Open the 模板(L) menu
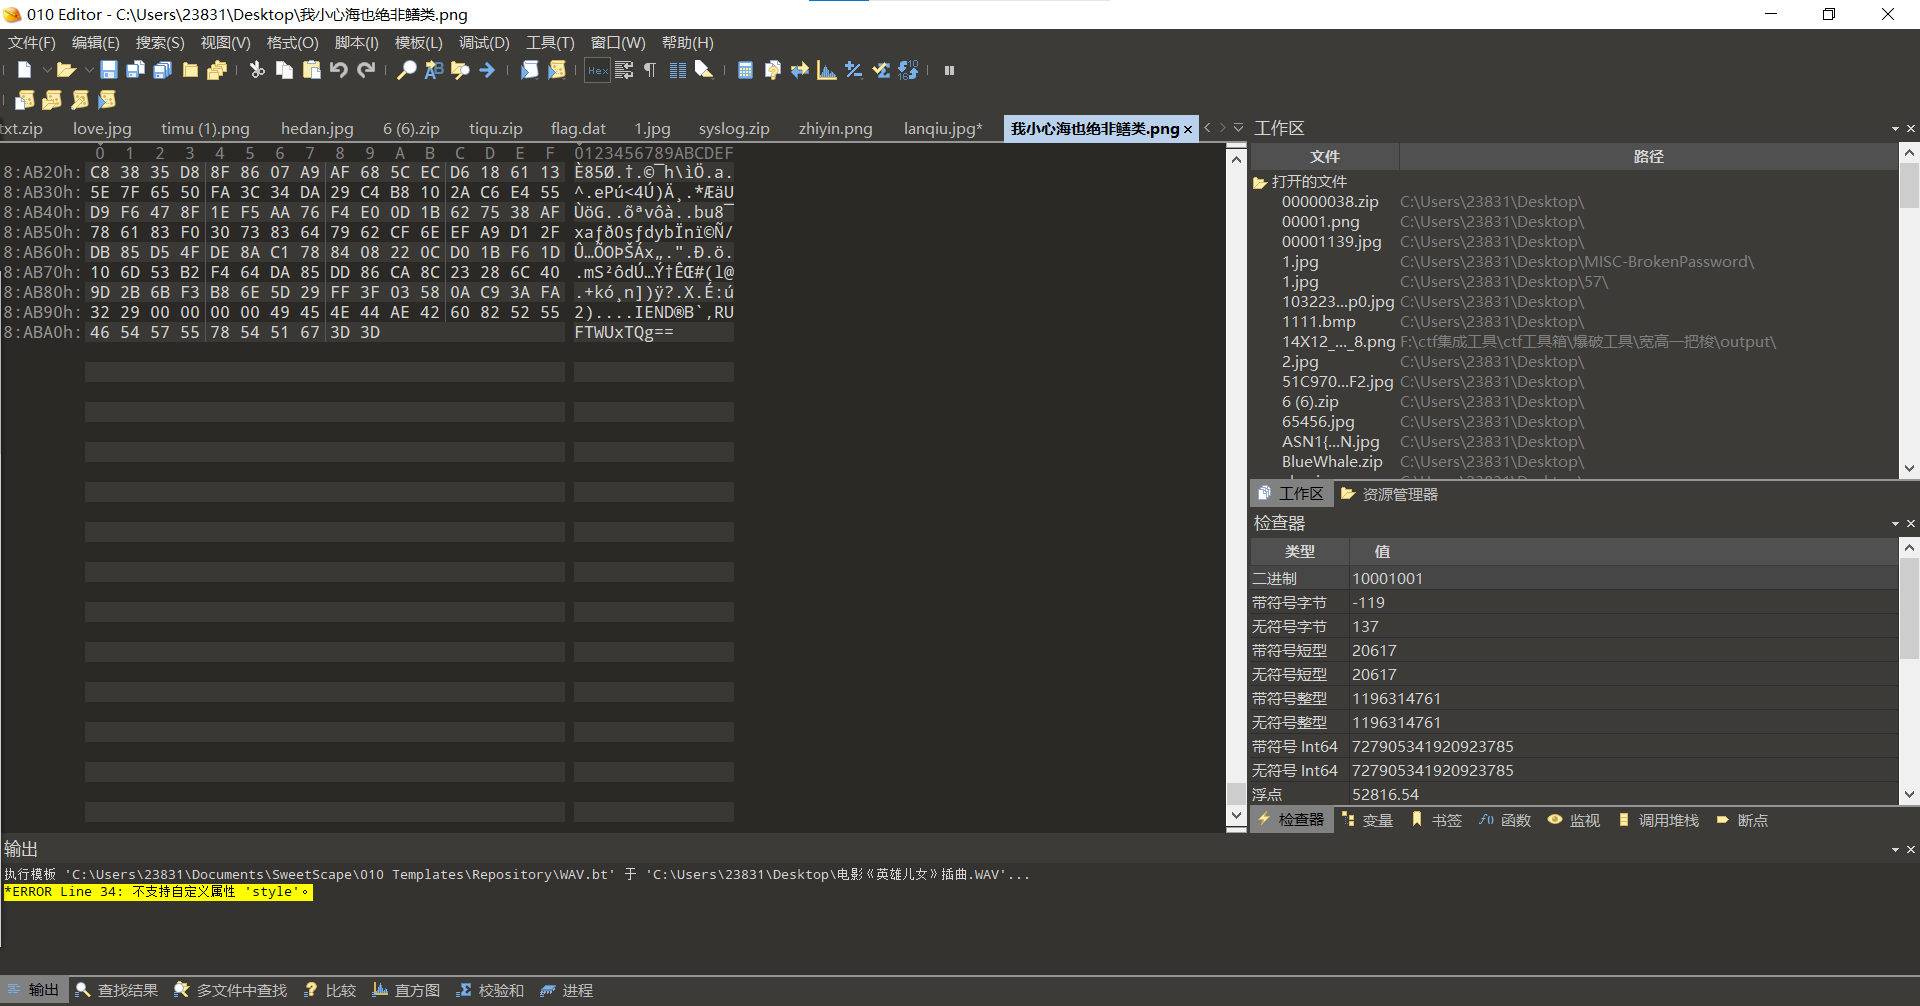The image size is (1920, 1006). (418, 43)
